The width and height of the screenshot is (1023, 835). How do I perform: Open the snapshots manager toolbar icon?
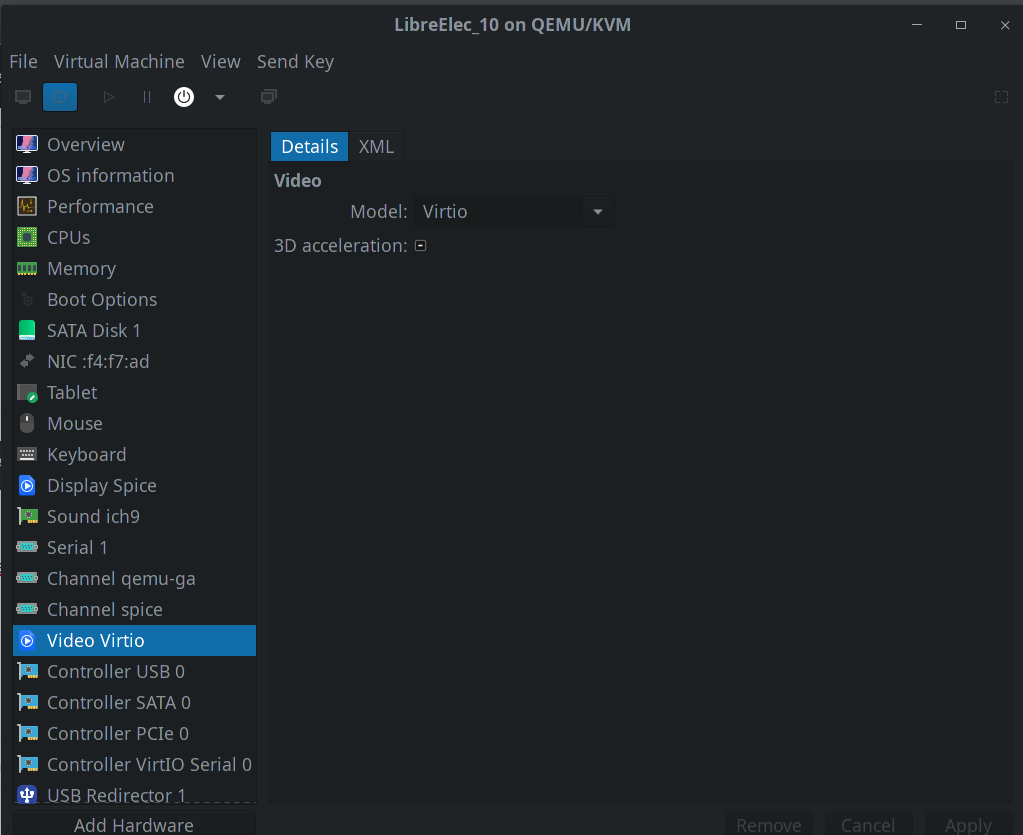(x=268, y=97)
